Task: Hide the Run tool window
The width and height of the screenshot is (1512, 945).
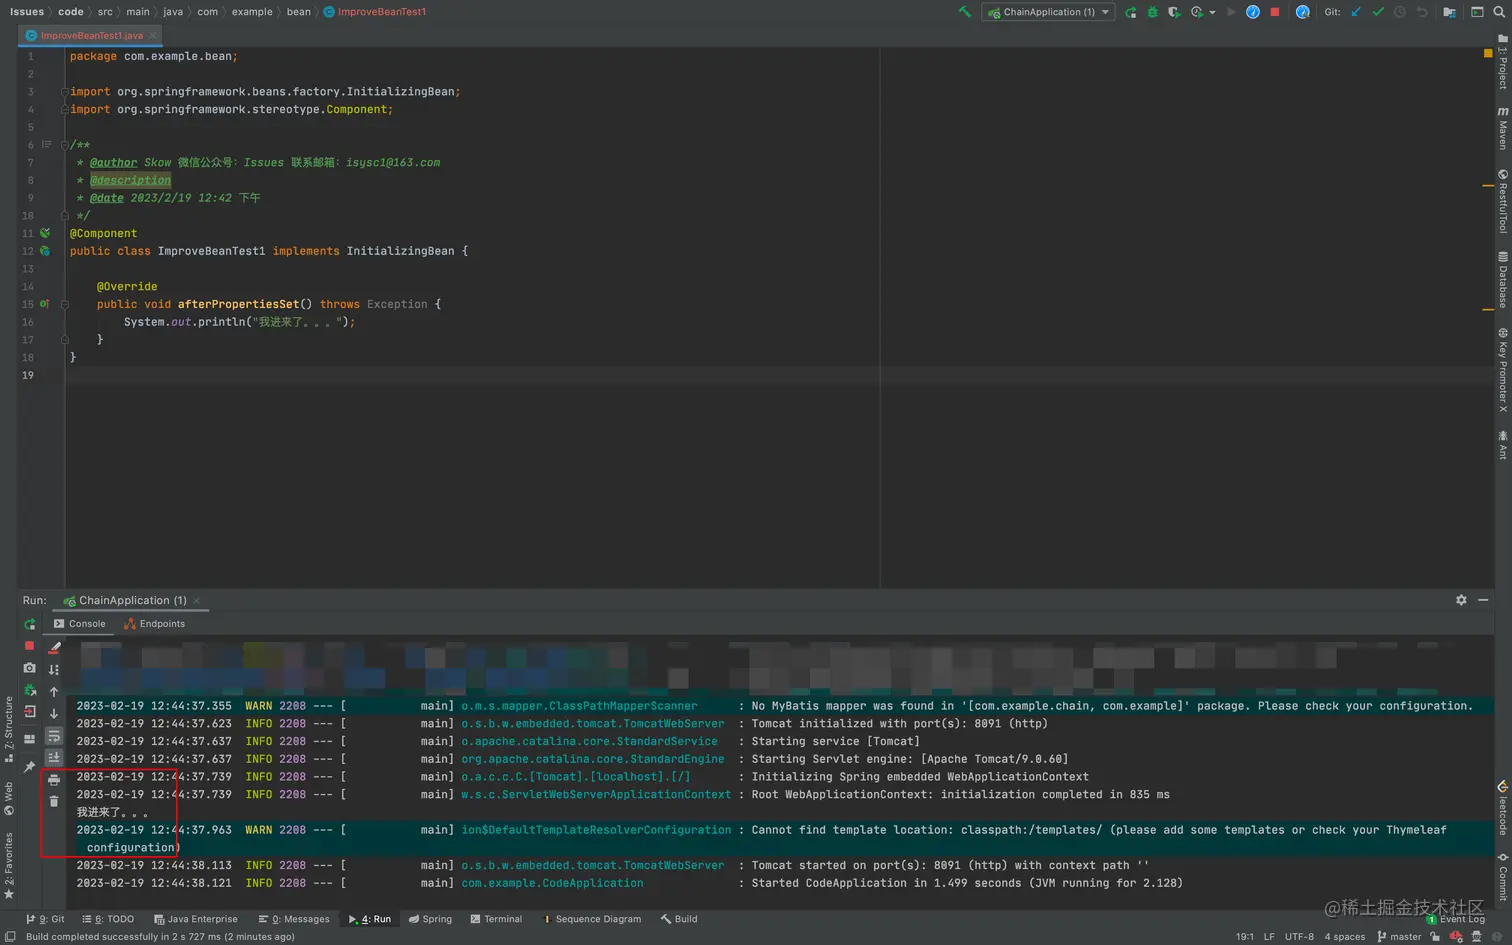Action: point(1483,600)
